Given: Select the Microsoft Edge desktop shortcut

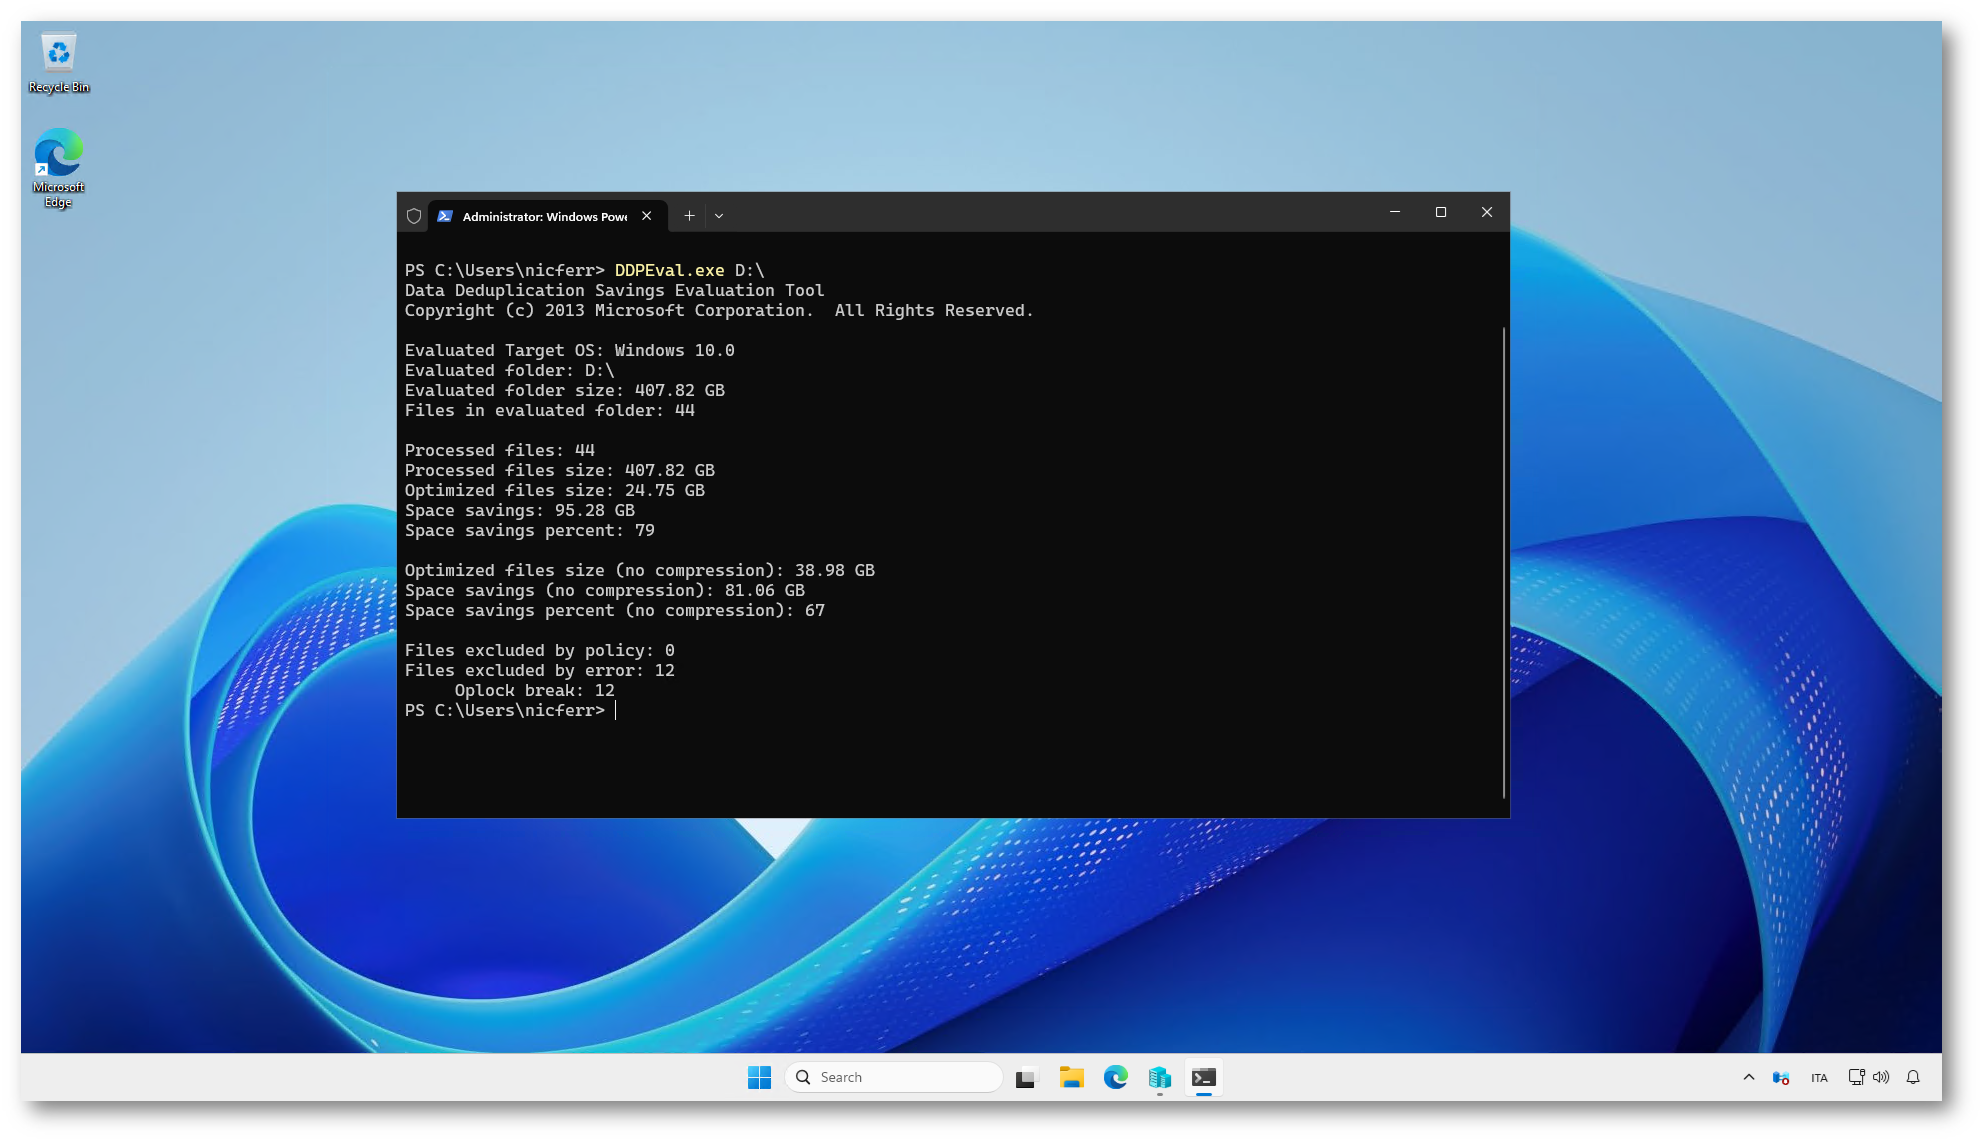Looking at the screenshot, I should tap(58, 167).
